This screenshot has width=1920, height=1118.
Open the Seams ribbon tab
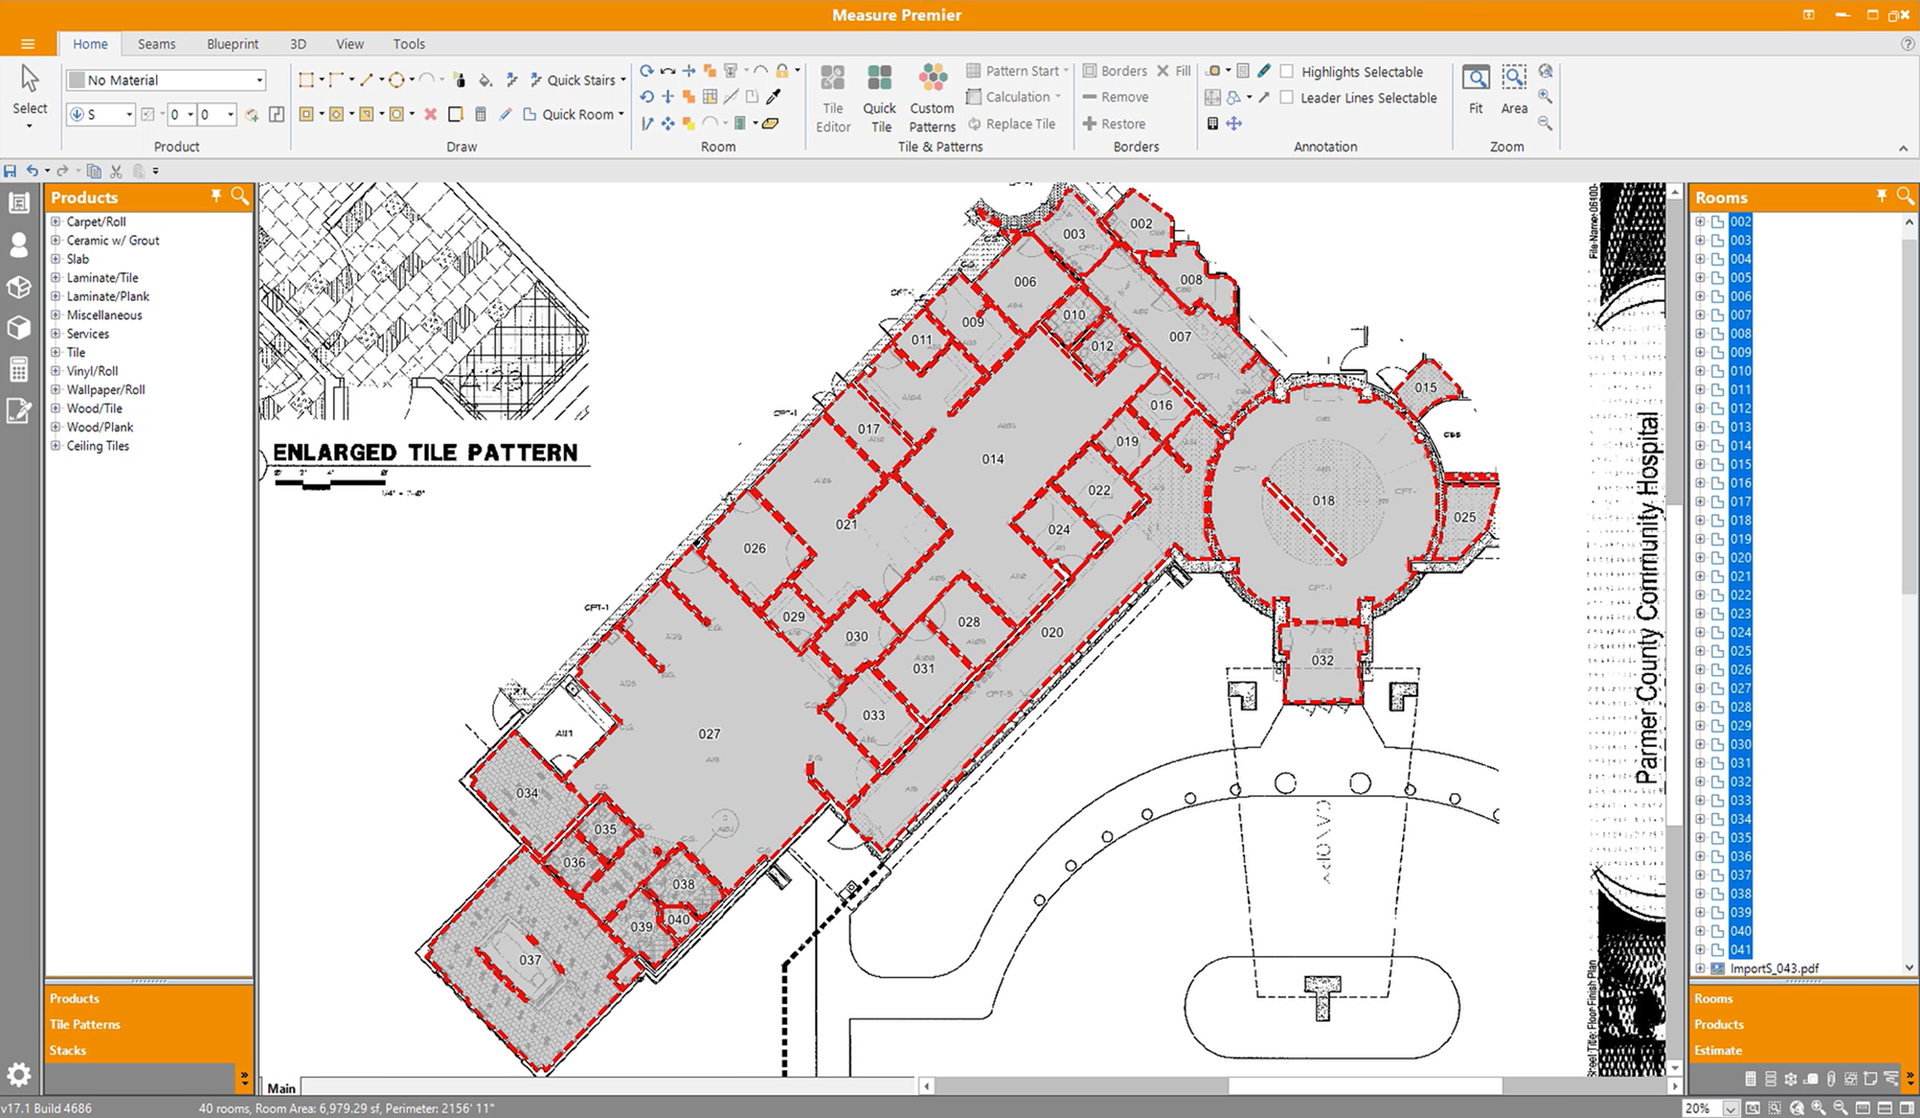point(156,44)
